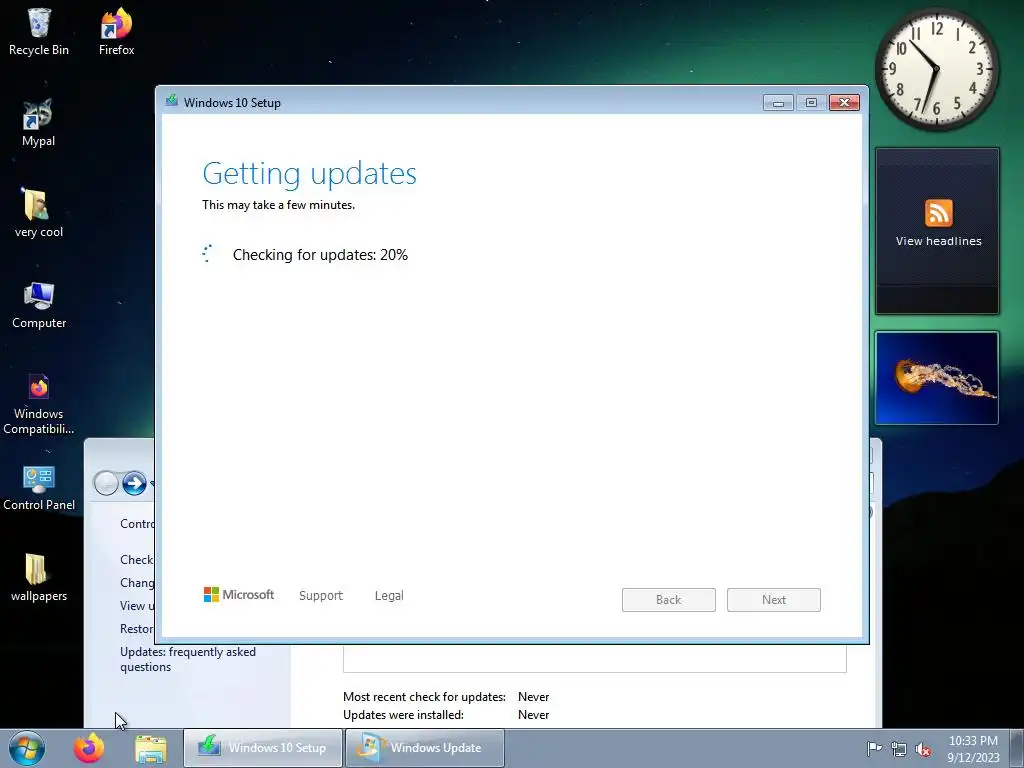The height and width of the screenshot is (768, 1024).
Task: Click 'Updates were installed:' label
Action: (404, 715)
